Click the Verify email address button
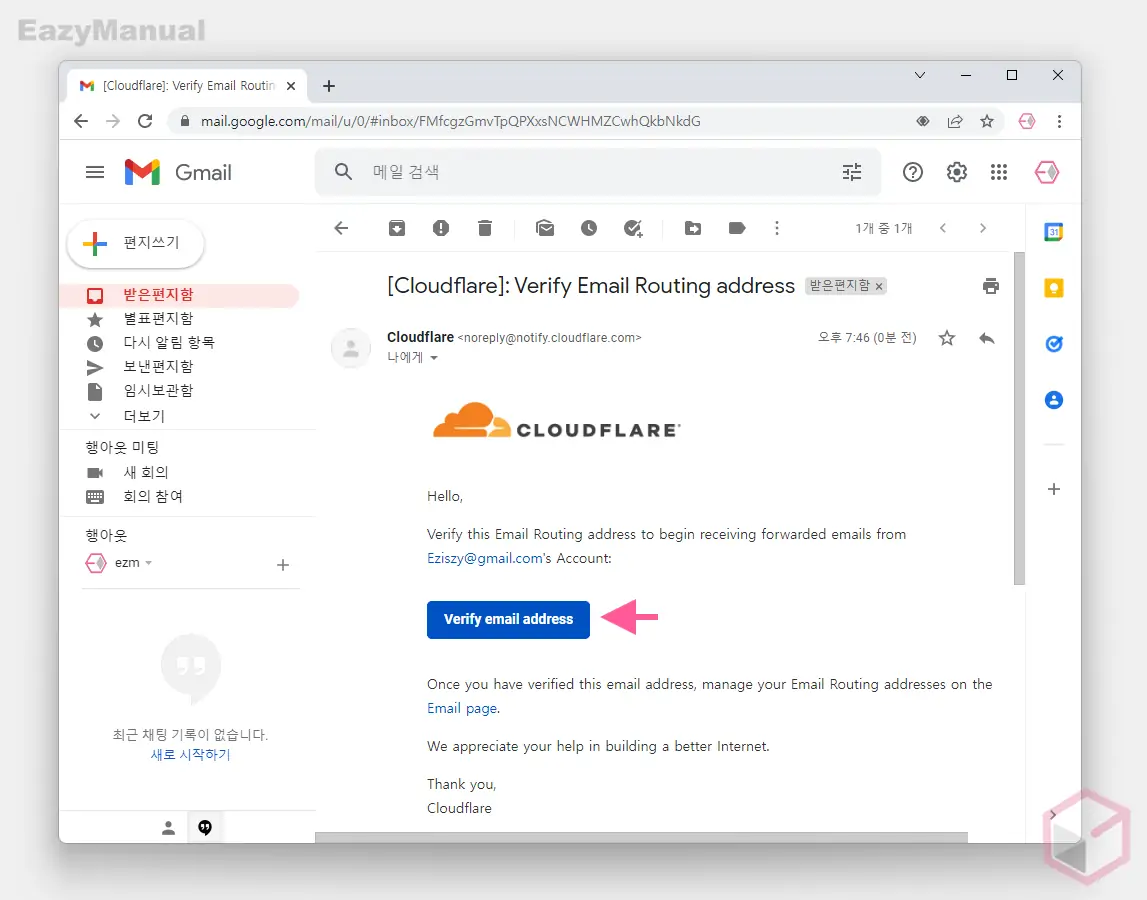1147x900 pixels. pyautogui.click(x=508, y=619)
